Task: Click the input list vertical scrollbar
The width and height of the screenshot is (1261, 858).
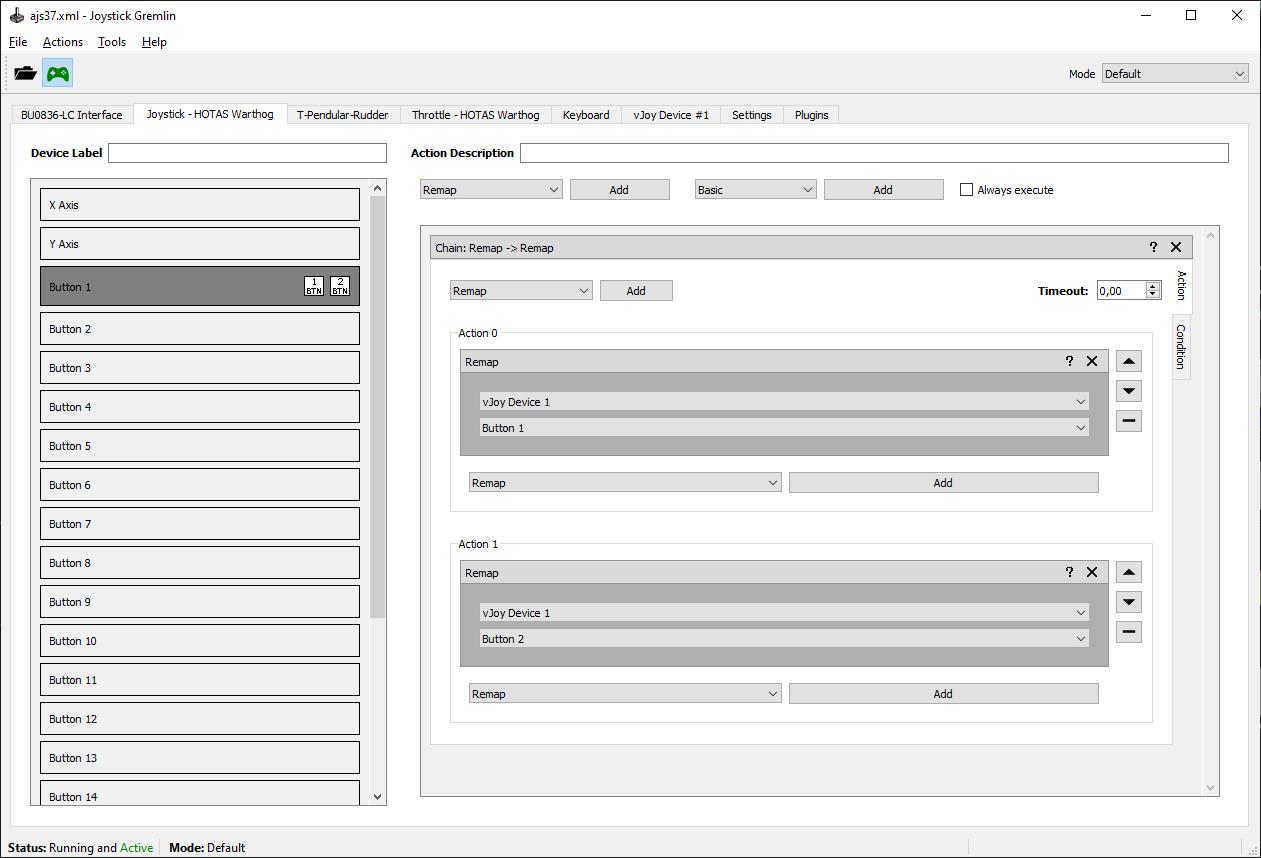Action: click(x=377, y=407)
